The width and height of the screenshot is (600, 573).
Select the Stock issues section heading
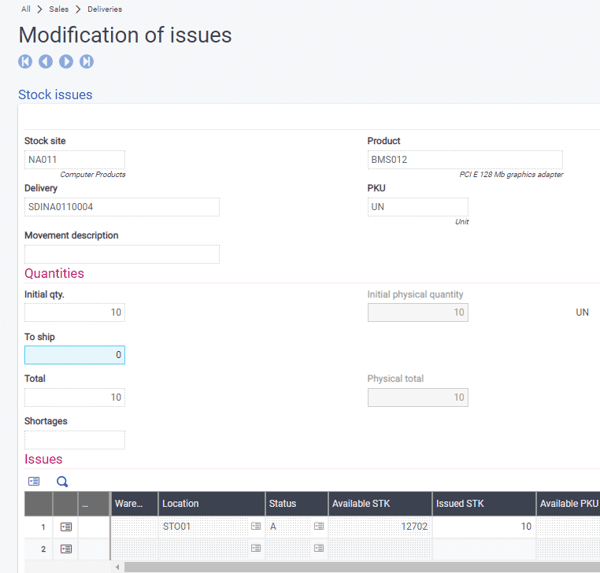point(55,95)
